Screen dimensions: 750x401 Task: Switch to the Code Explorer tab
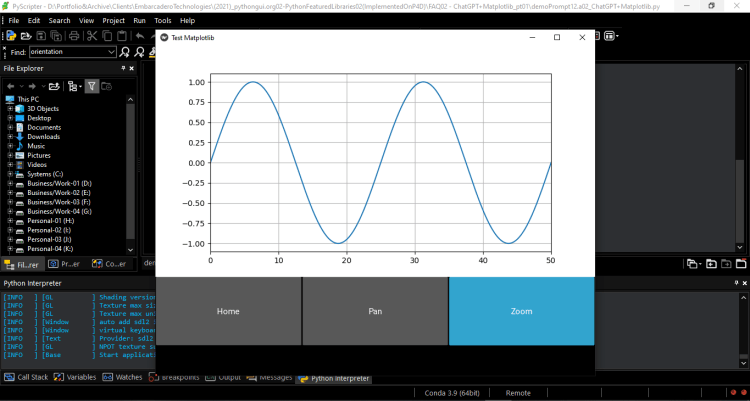[110, 264]
